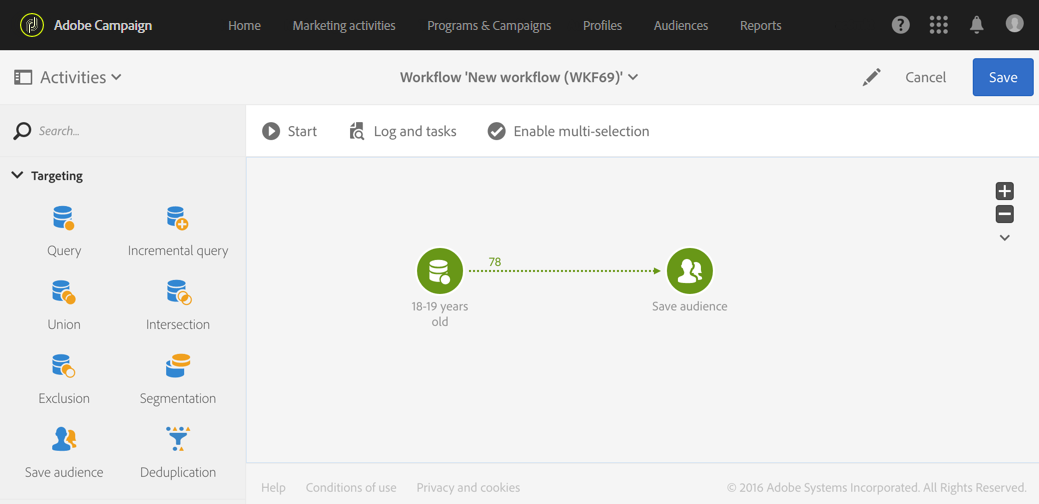The height and width of the screenshot is (504, 1039).
Task: Start the workflow
Action: click(290, 131)
